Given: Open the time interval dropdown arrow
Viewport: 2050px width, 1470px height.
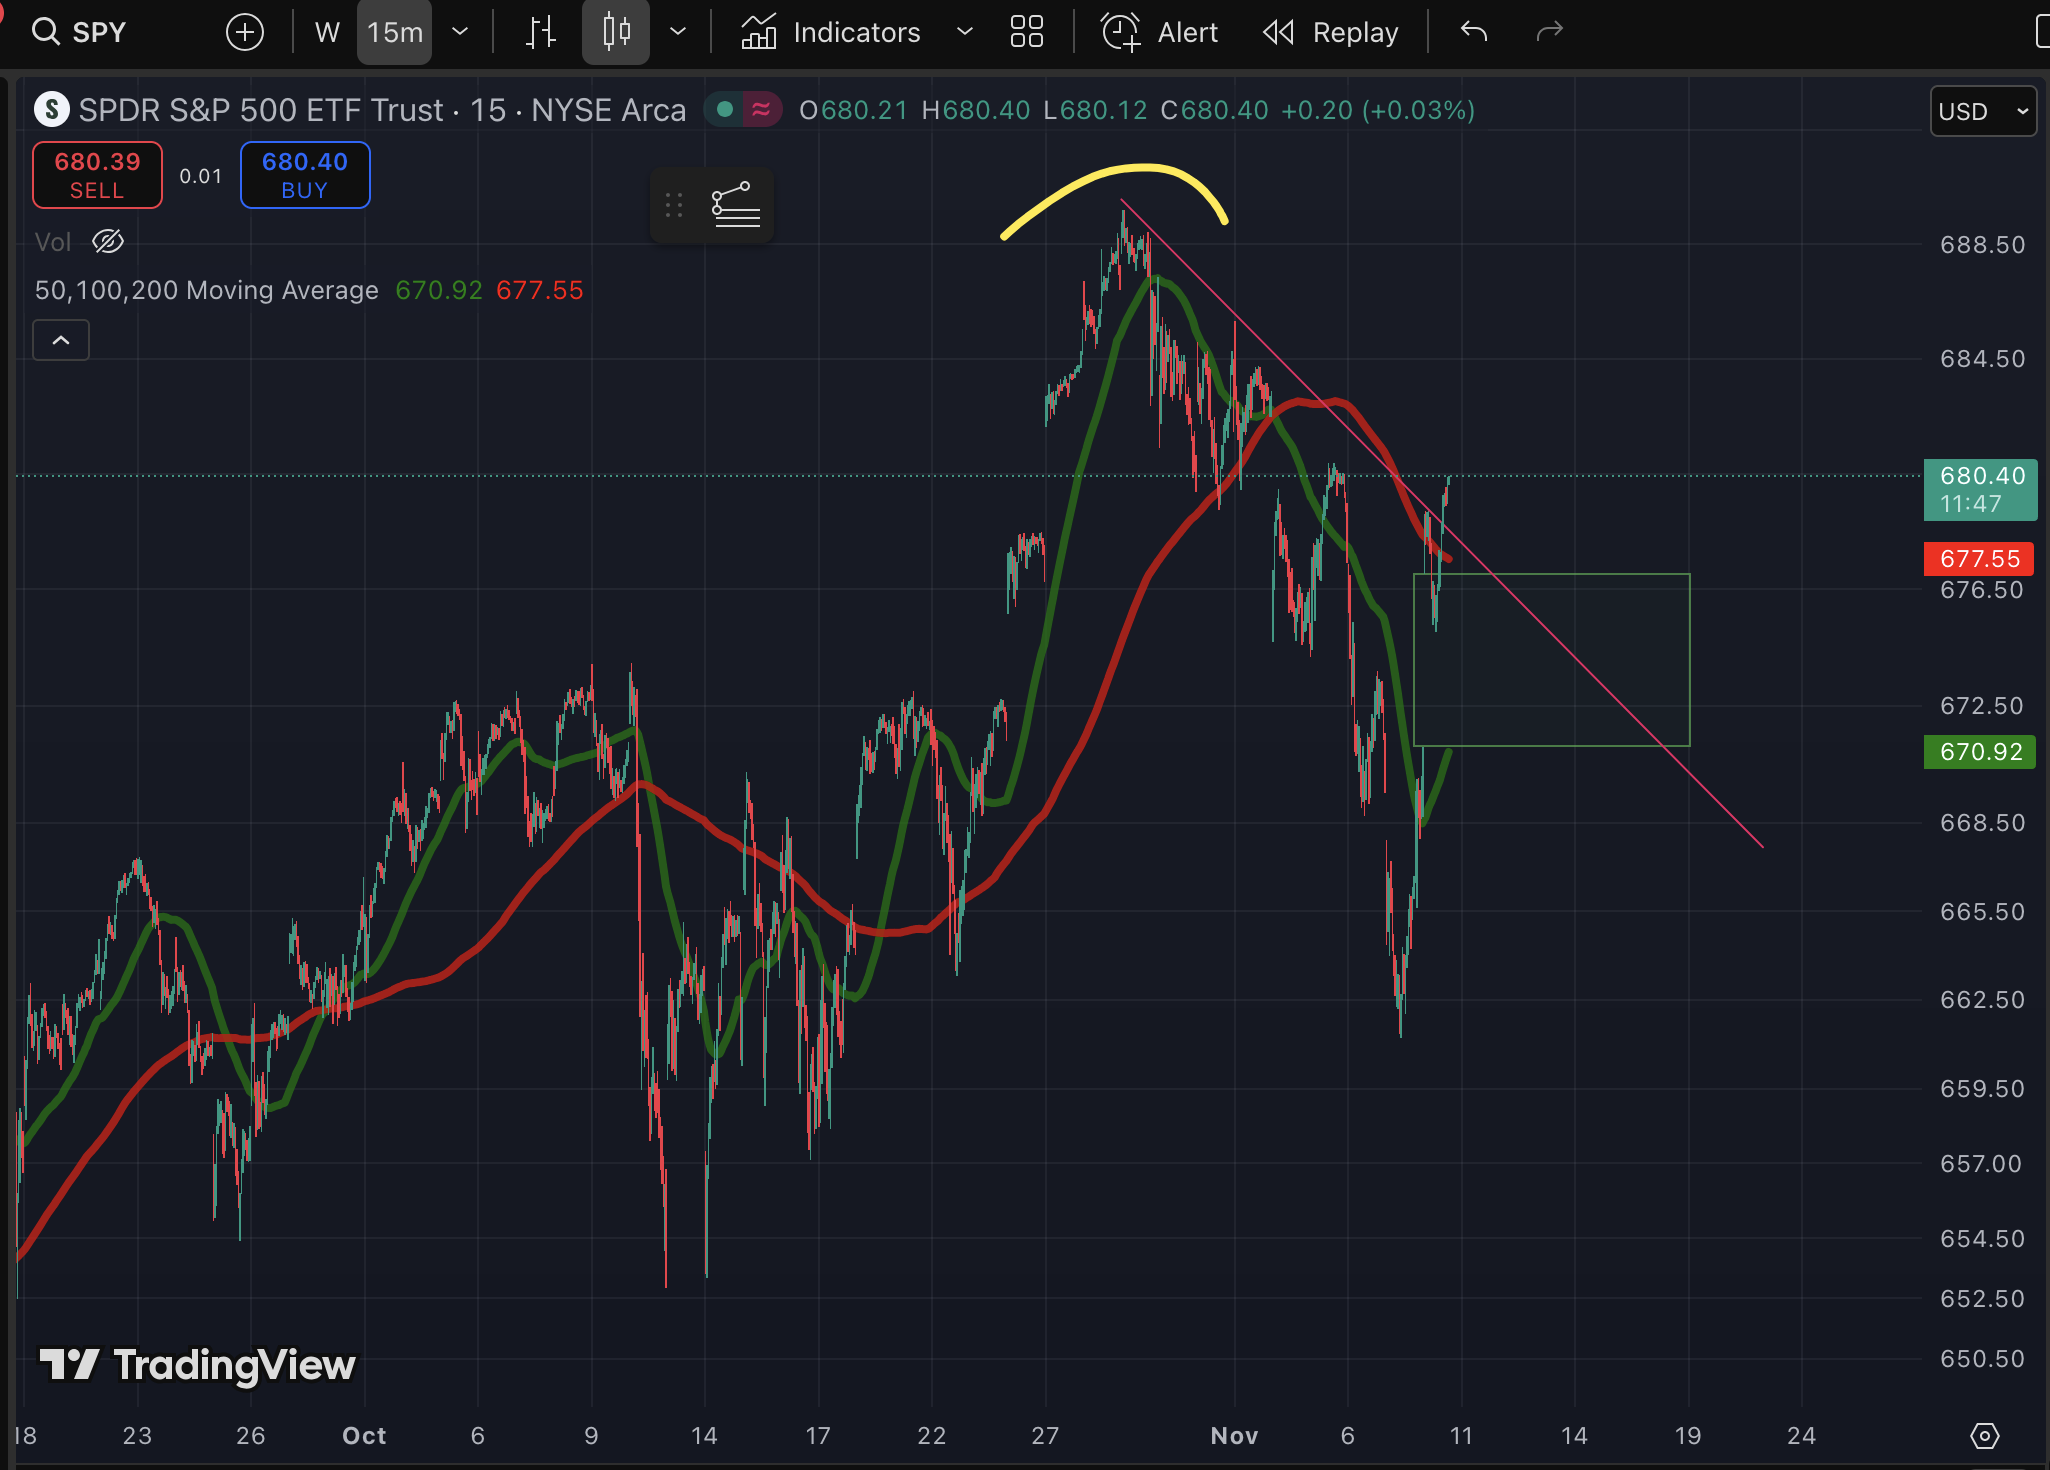Looking at the screenshot, I should click(x=460, y=32).
